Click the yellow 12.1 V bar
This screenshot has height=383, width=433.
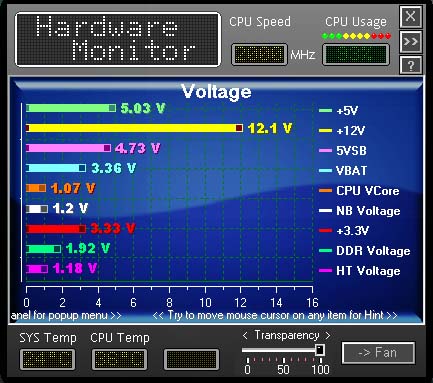(x=134, y=128)
